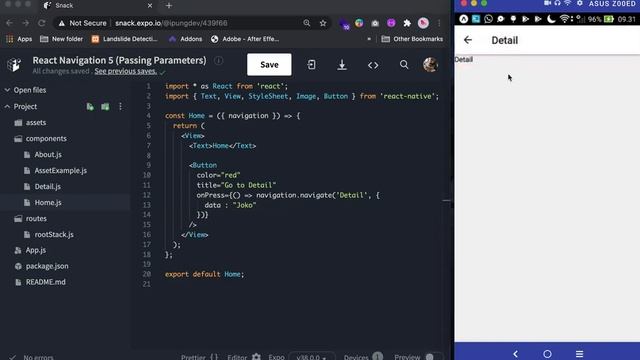Toggle the Preview switch

coord(433,357)
